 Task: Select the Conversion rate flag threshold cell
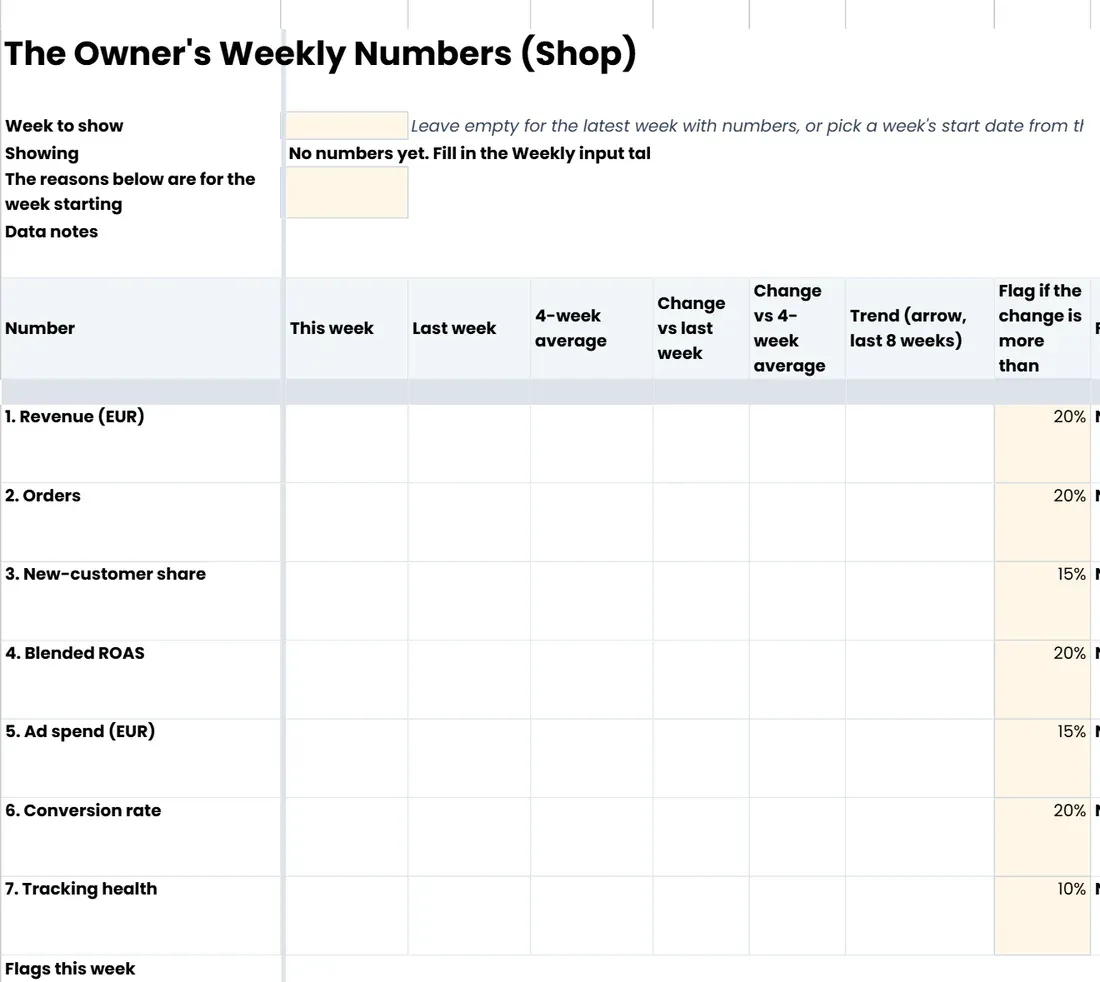coord(1042,837)
